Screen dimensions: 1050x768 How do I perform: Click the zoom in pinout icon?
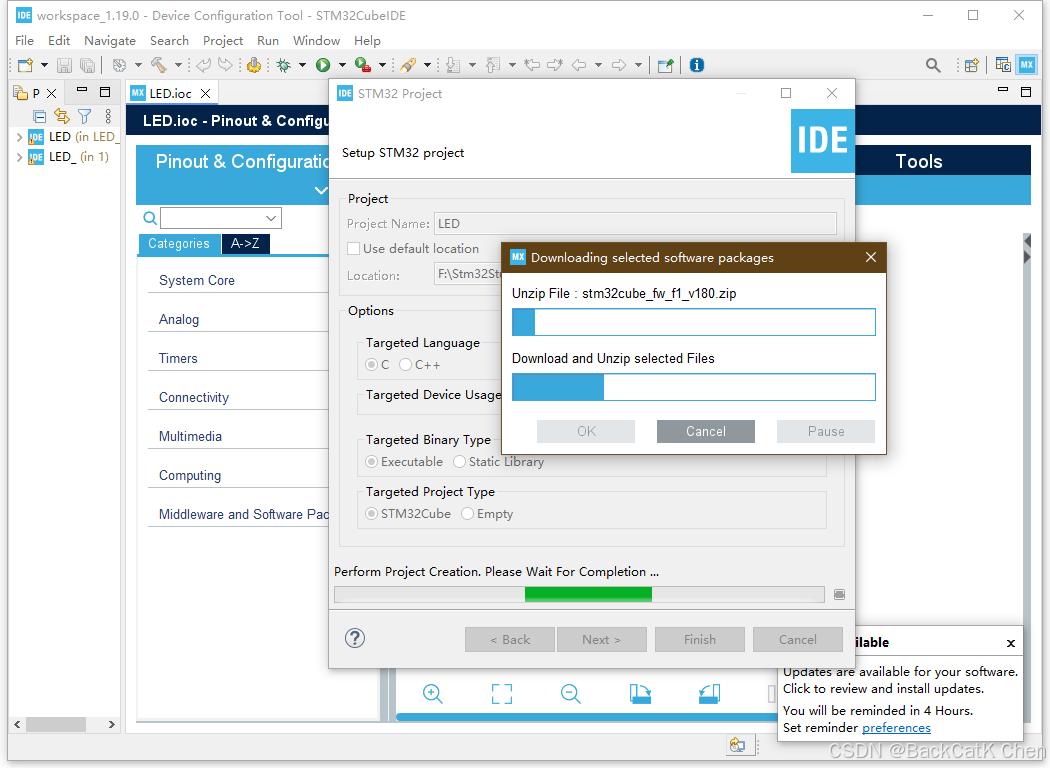pyautogui.click(x=433, y=694)
